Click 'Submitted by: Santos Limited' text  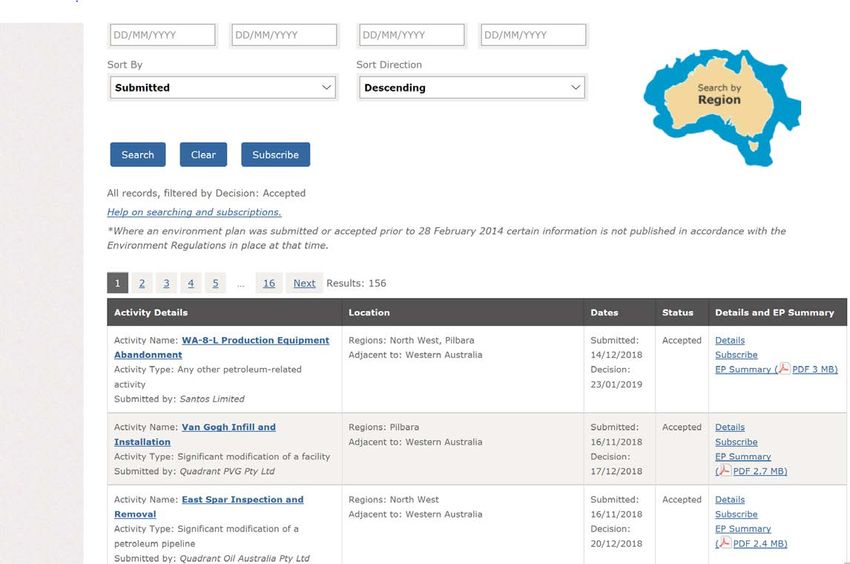(179, 399)
